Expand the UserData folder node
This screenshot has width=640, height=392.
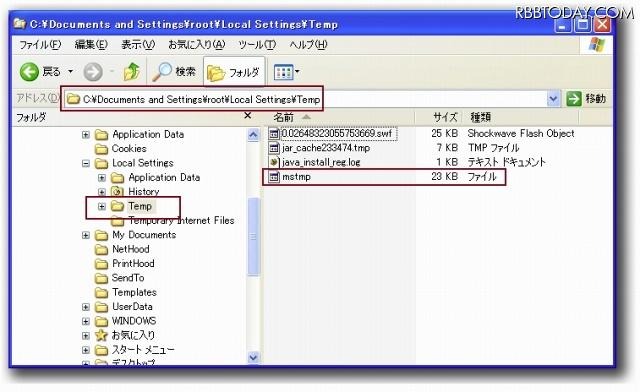click(x=85, y=307)
